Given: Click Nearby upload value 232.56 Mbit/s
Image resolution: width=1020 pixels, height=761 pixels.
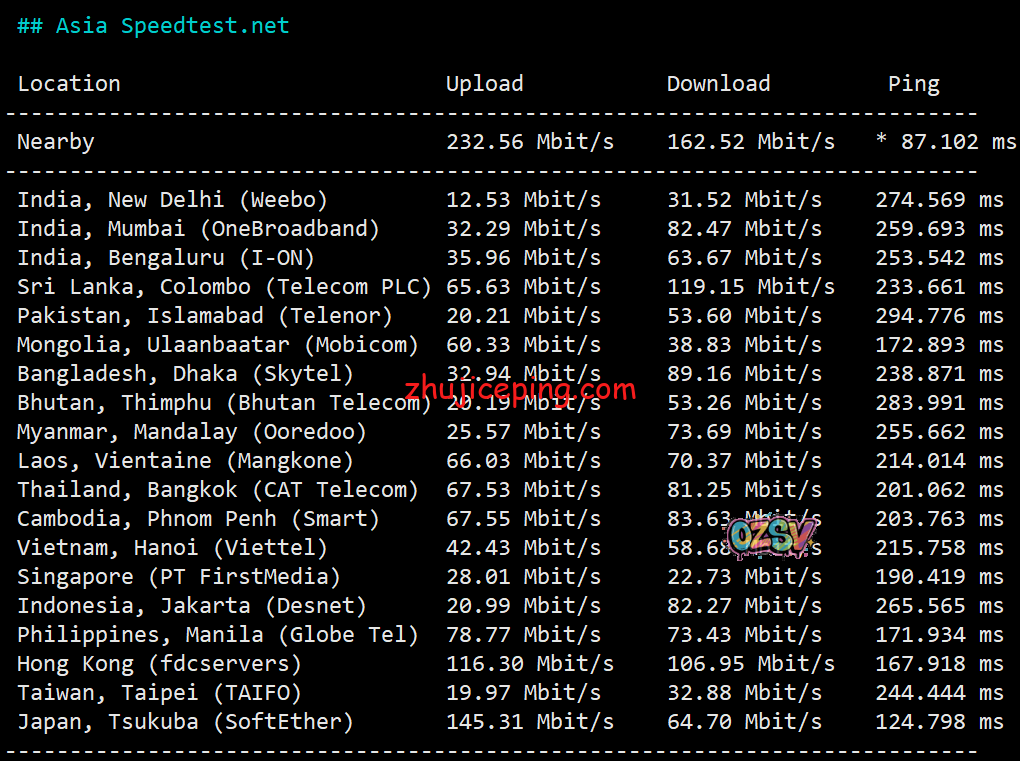Looking at the screenshot, I should click(x=529, y=142).
